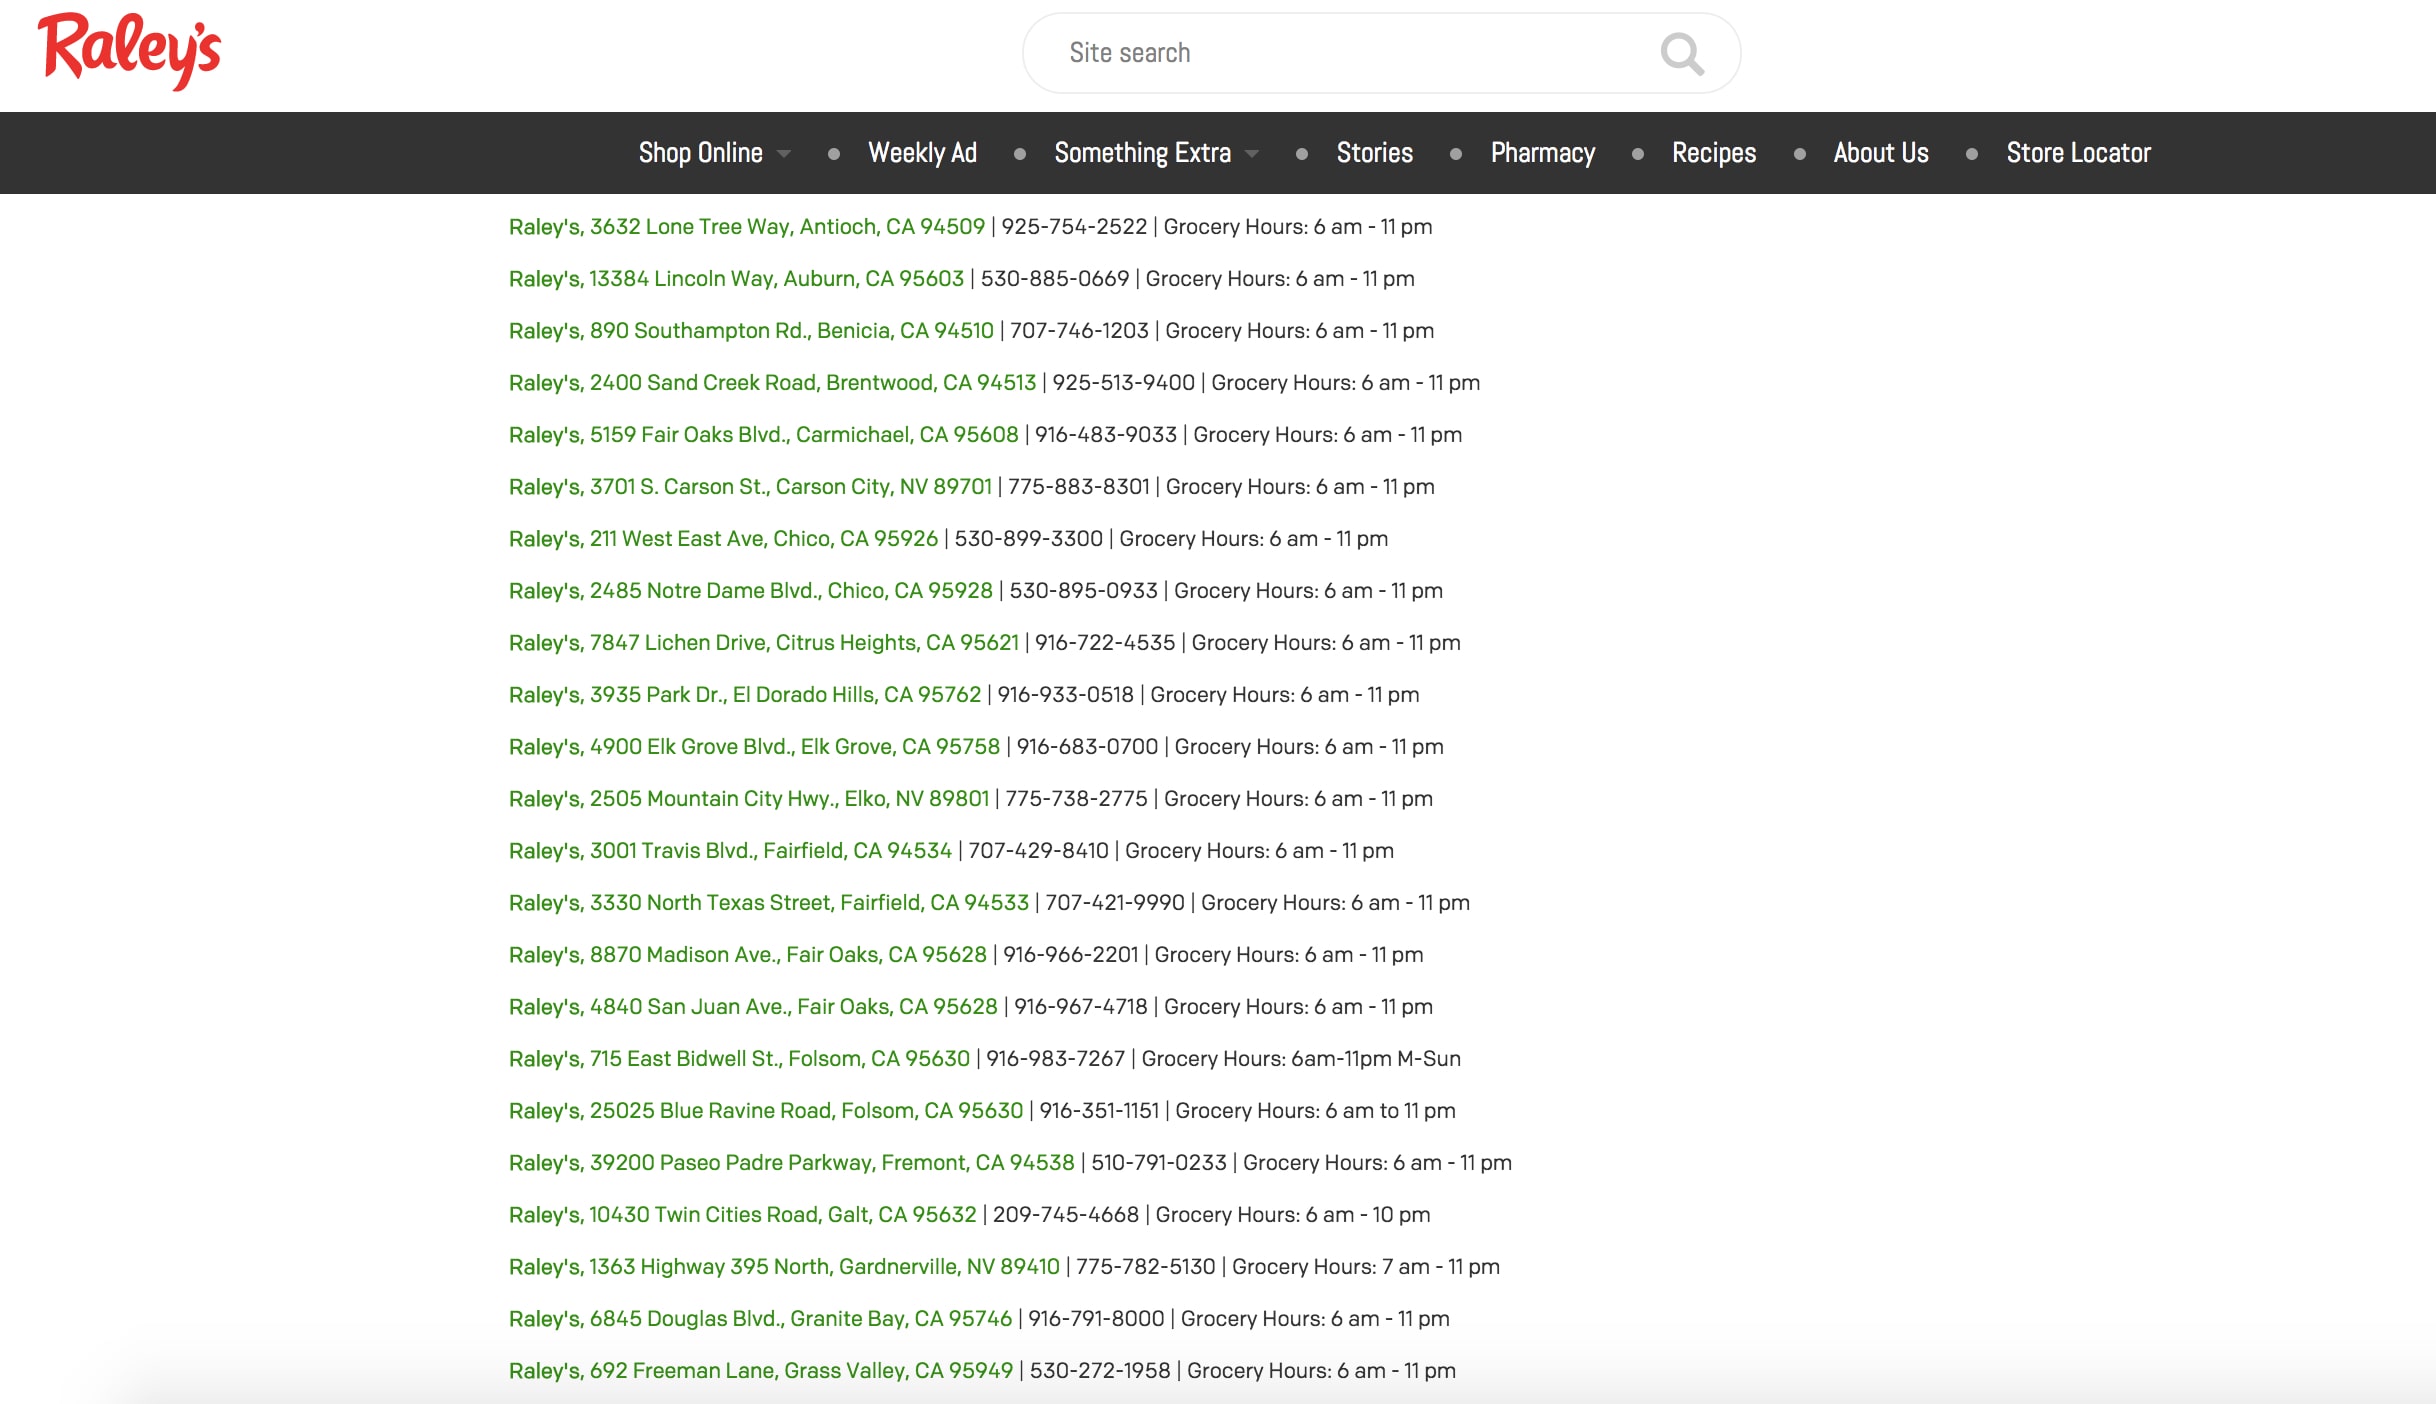Open the 10430 Twin Cities Road Galt link

[x=742, y=1215]
